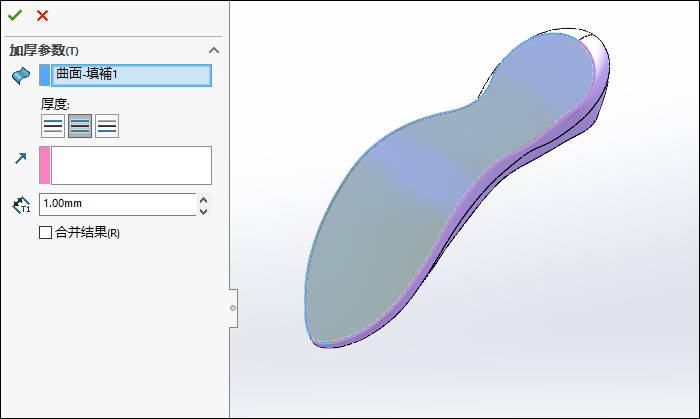Click the surface selection icon beside 曲面-填補1
The image size is (700, 419).
tap(21, 75)
